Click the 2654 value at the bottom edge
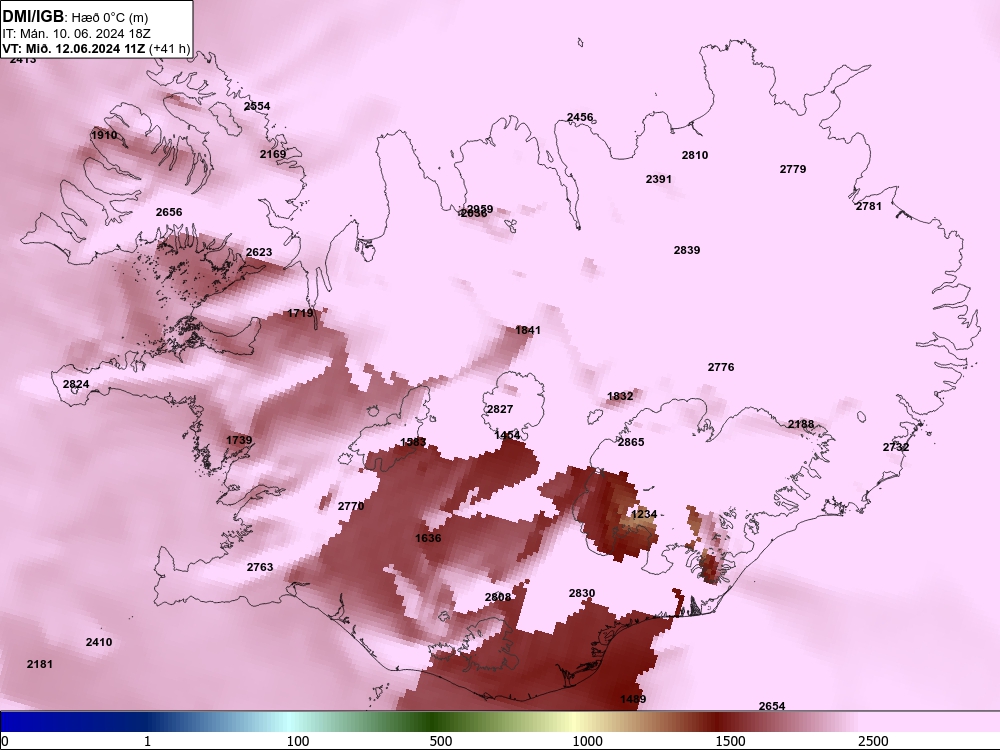Screen dimensions: 1000x750 772,706
